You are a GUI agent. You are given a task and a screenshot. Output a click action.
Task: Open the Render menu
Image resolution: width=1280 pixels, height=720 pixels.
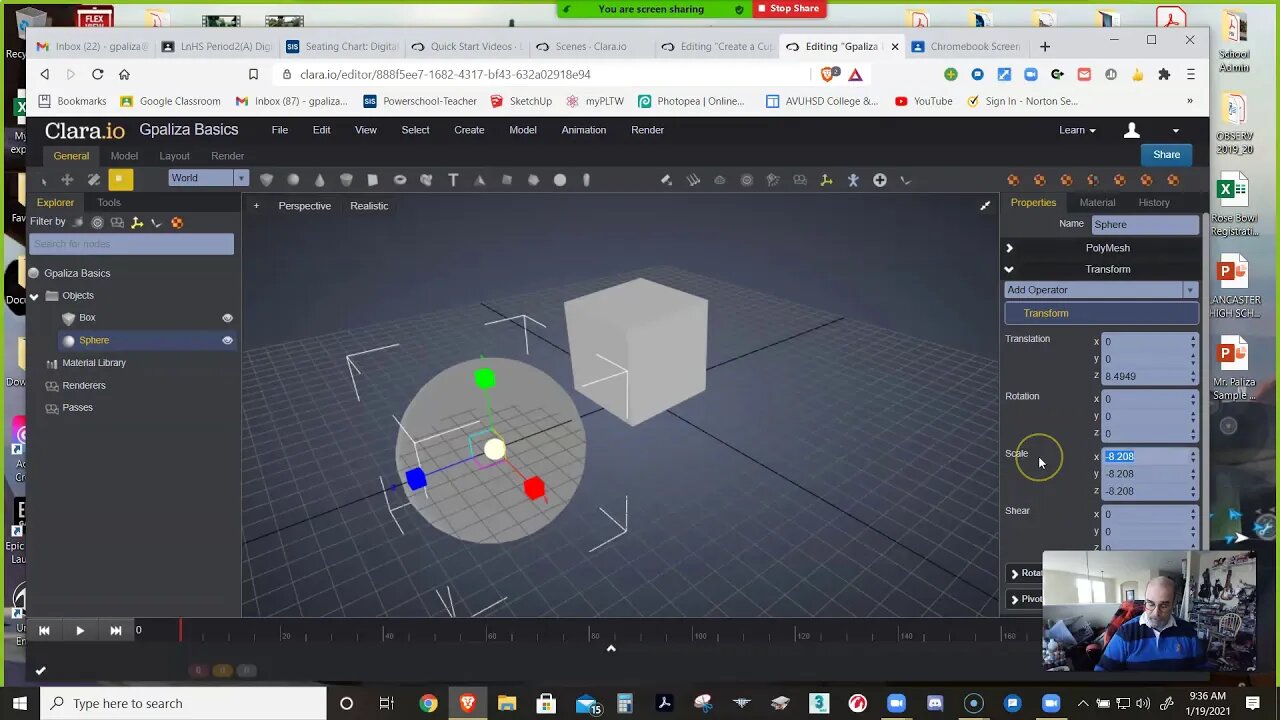pyautogui.click(x=647, y=130)
